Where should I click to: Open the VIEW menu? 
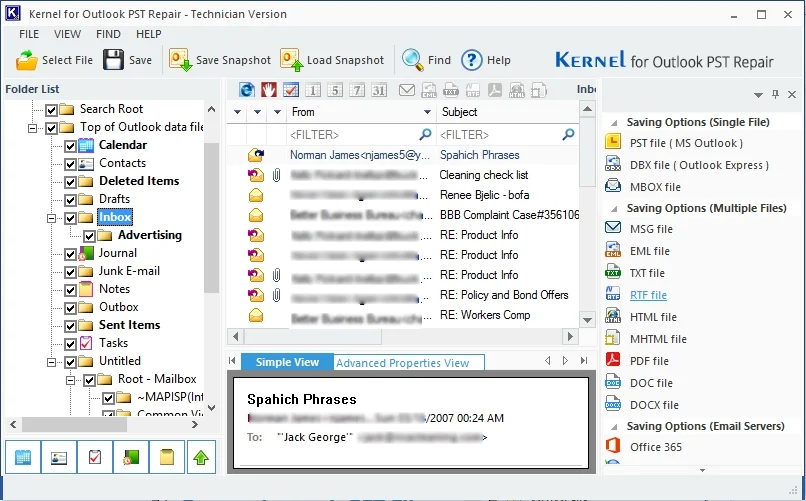pos(67,34)
